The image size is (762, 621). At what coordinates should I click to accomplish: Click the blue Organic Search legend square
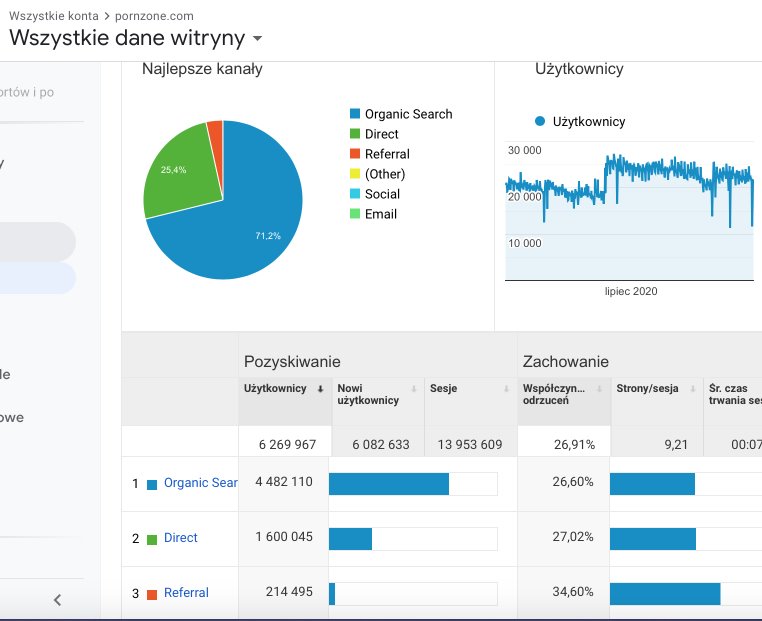[x=354, y=115]
